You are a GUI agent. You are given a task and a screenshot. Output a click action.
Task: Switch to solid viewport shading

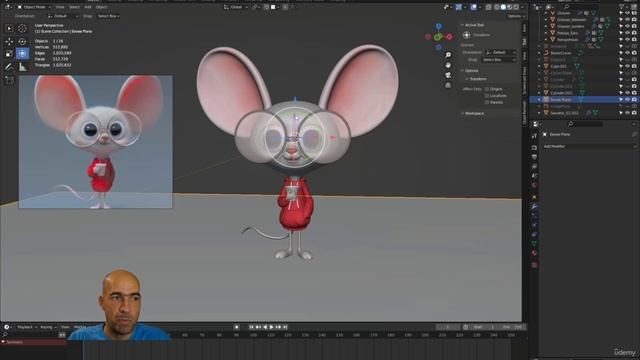tap(503, 7)
